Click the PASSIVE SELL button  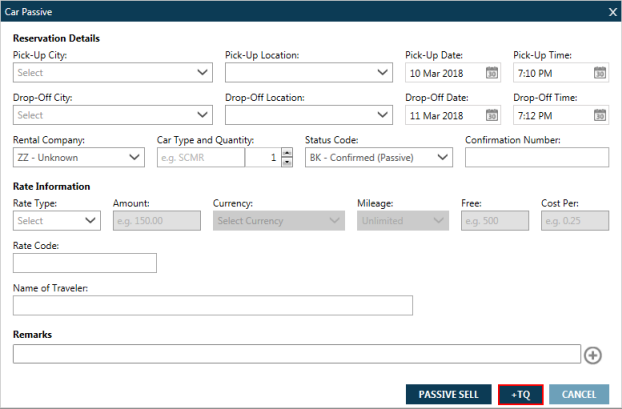pyautogui.click(x=448, y=394)
